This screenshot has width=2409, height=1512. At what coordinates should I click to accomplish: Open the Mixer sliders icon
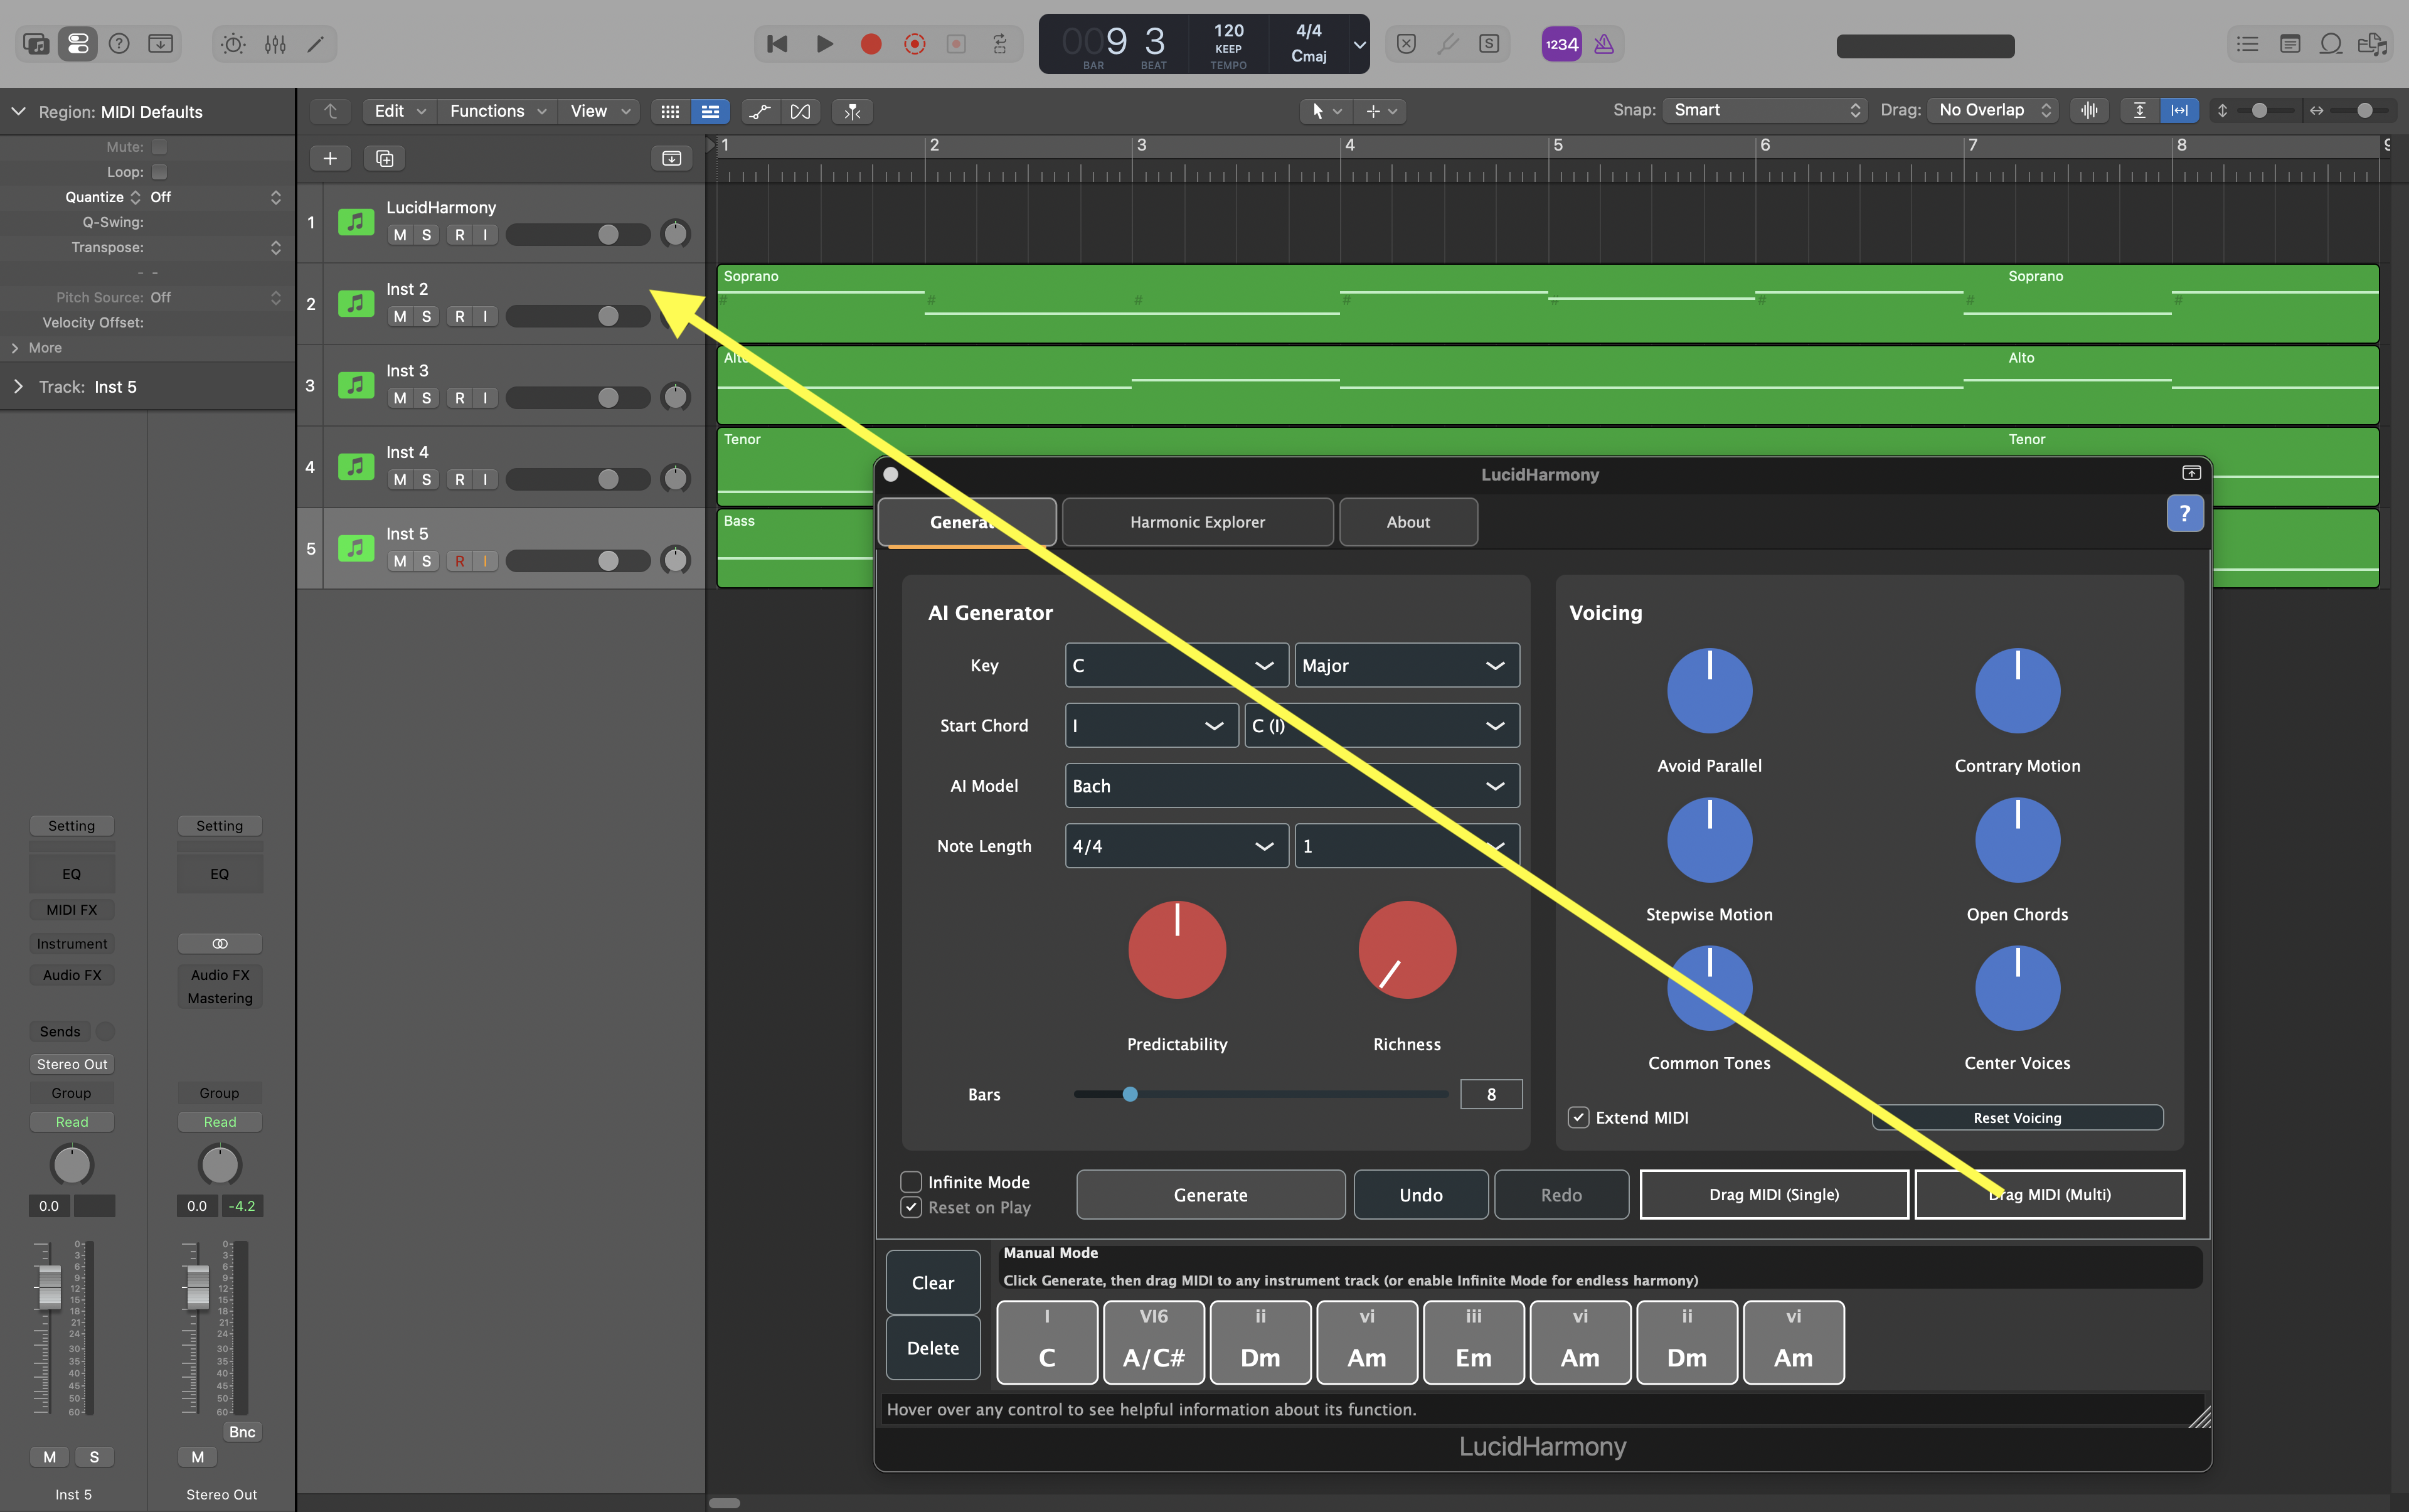[x=275, y=44]
